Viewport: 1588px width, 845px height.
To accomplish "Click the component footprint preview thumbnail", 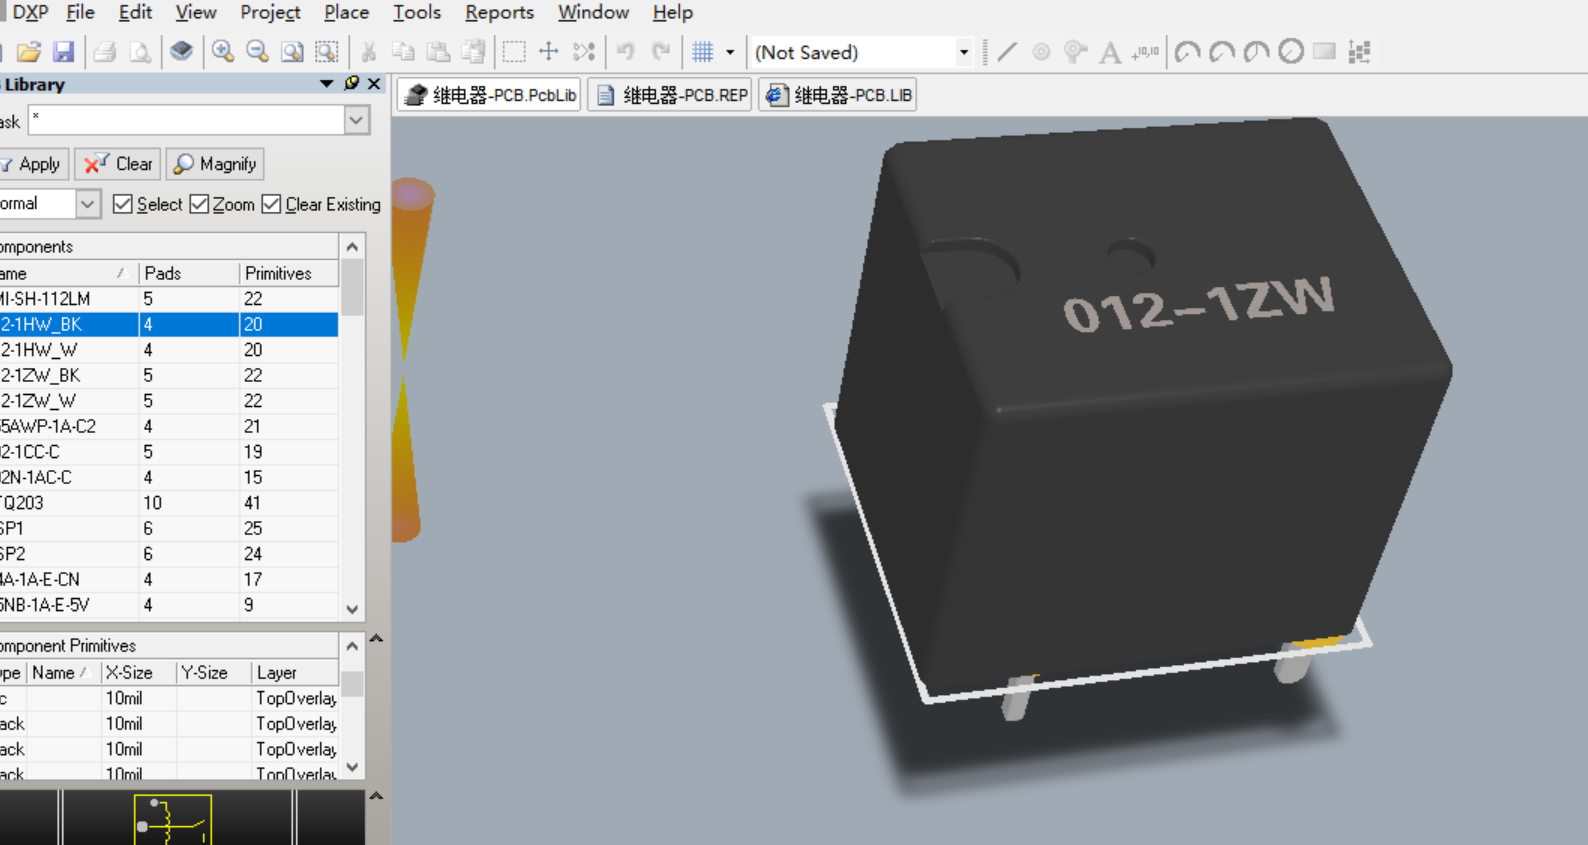I will [x=173, y=820].
